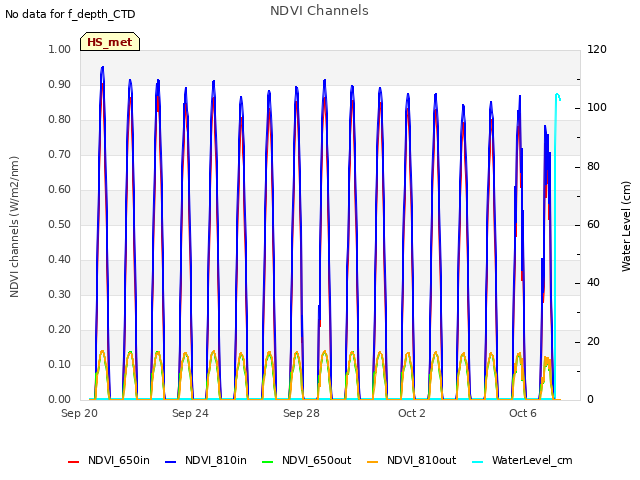Click the Oct 6 x-axis label
The image size is (640, 480).
[523, 413]
